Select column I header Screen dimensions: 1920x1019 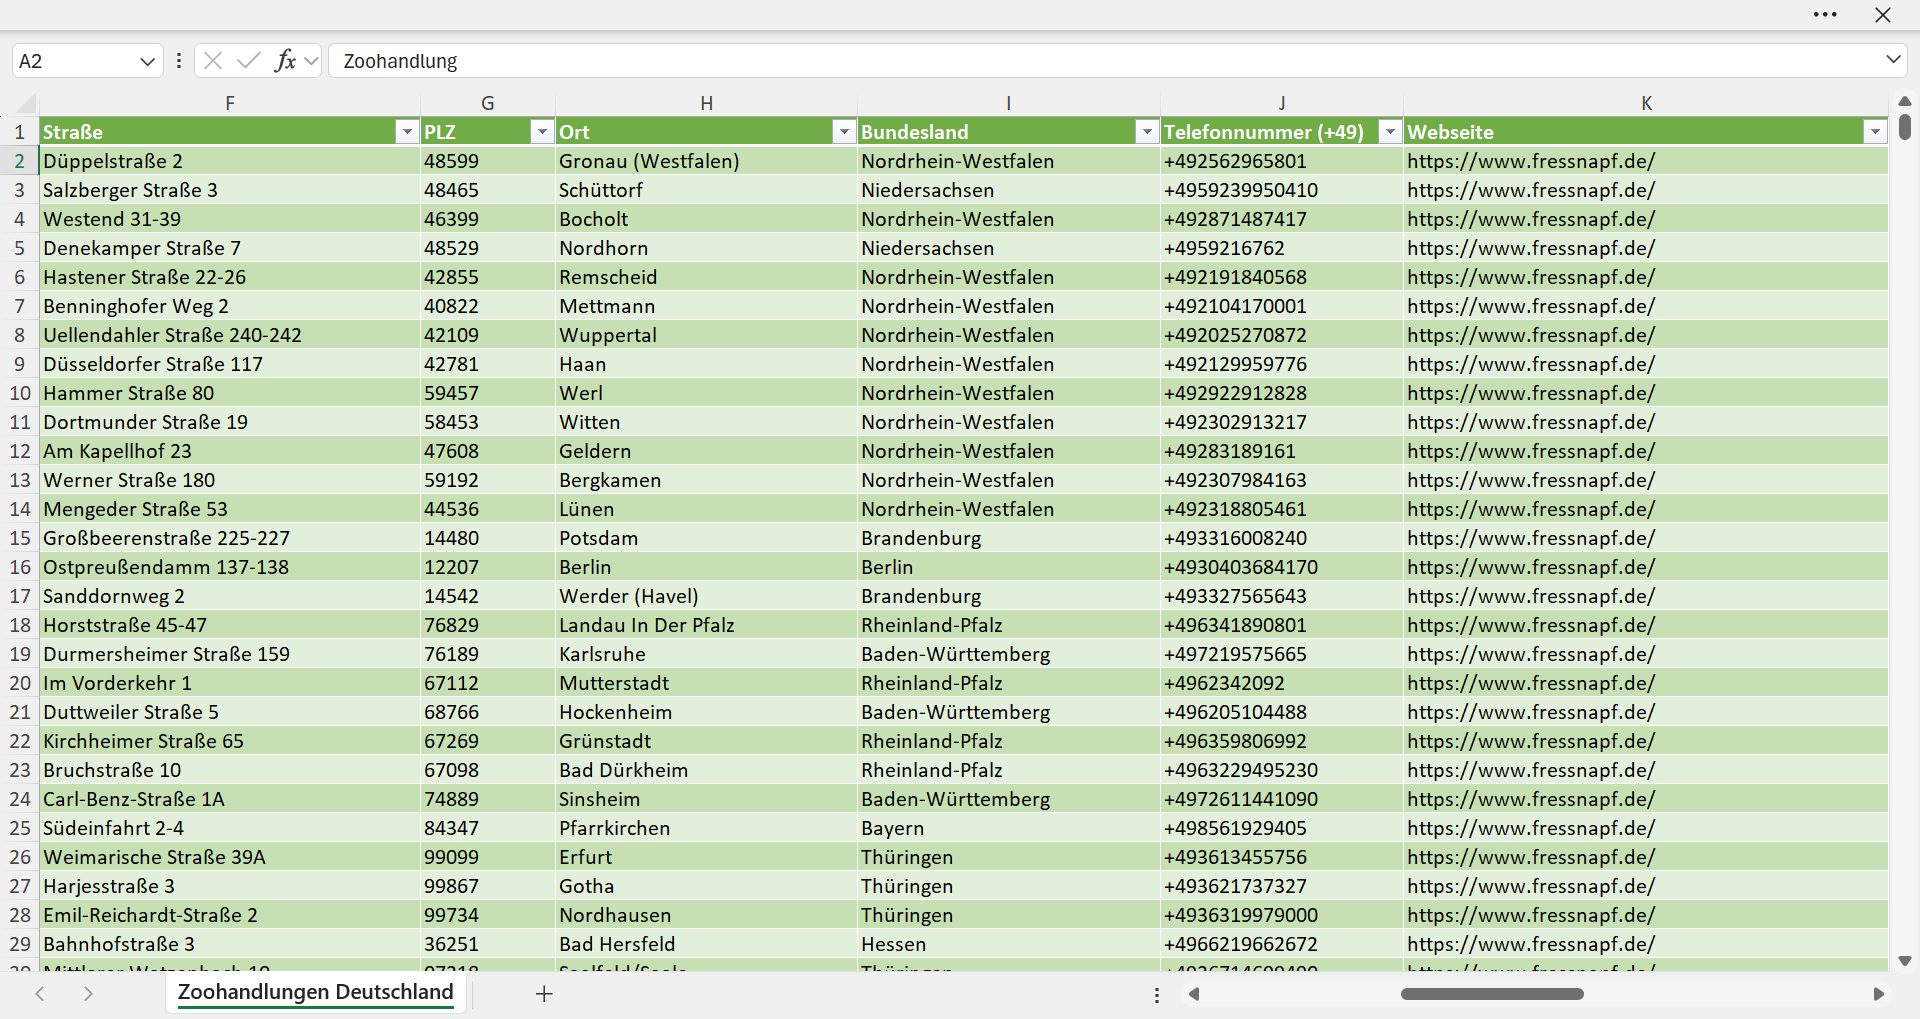point(1009,103)
